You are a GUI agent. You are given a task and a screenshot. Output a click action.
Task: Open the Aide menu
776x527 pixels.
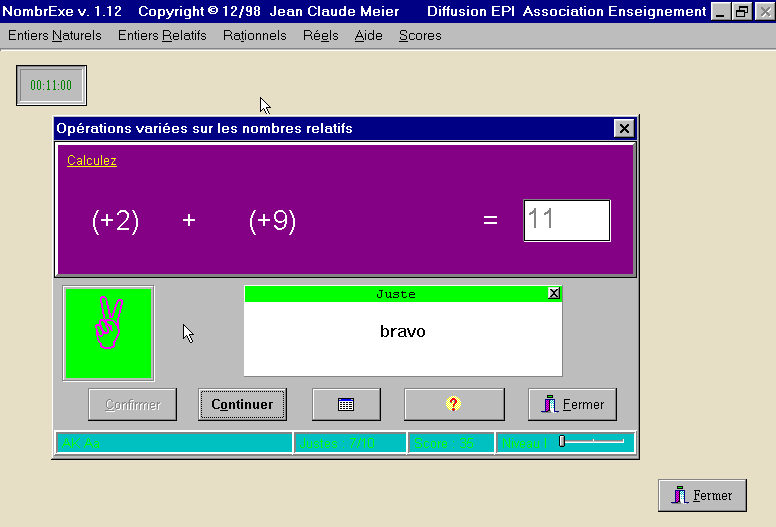pyautogui.click(x=368, y=35)
